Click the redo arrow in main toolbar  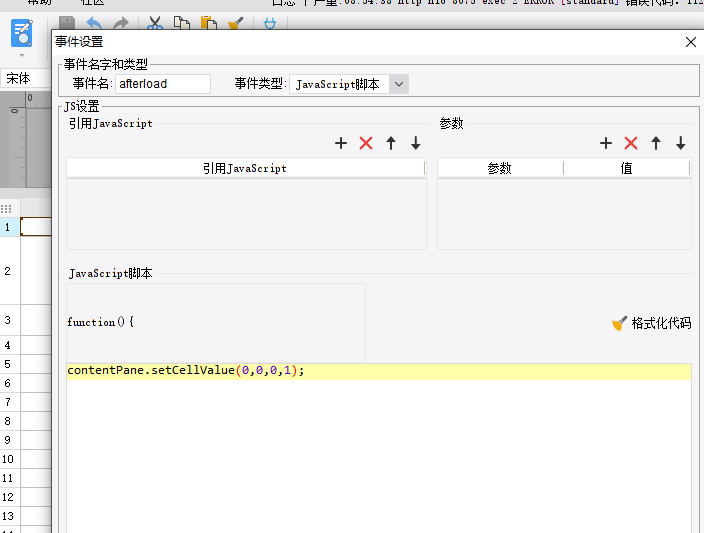tap(120, 23)
